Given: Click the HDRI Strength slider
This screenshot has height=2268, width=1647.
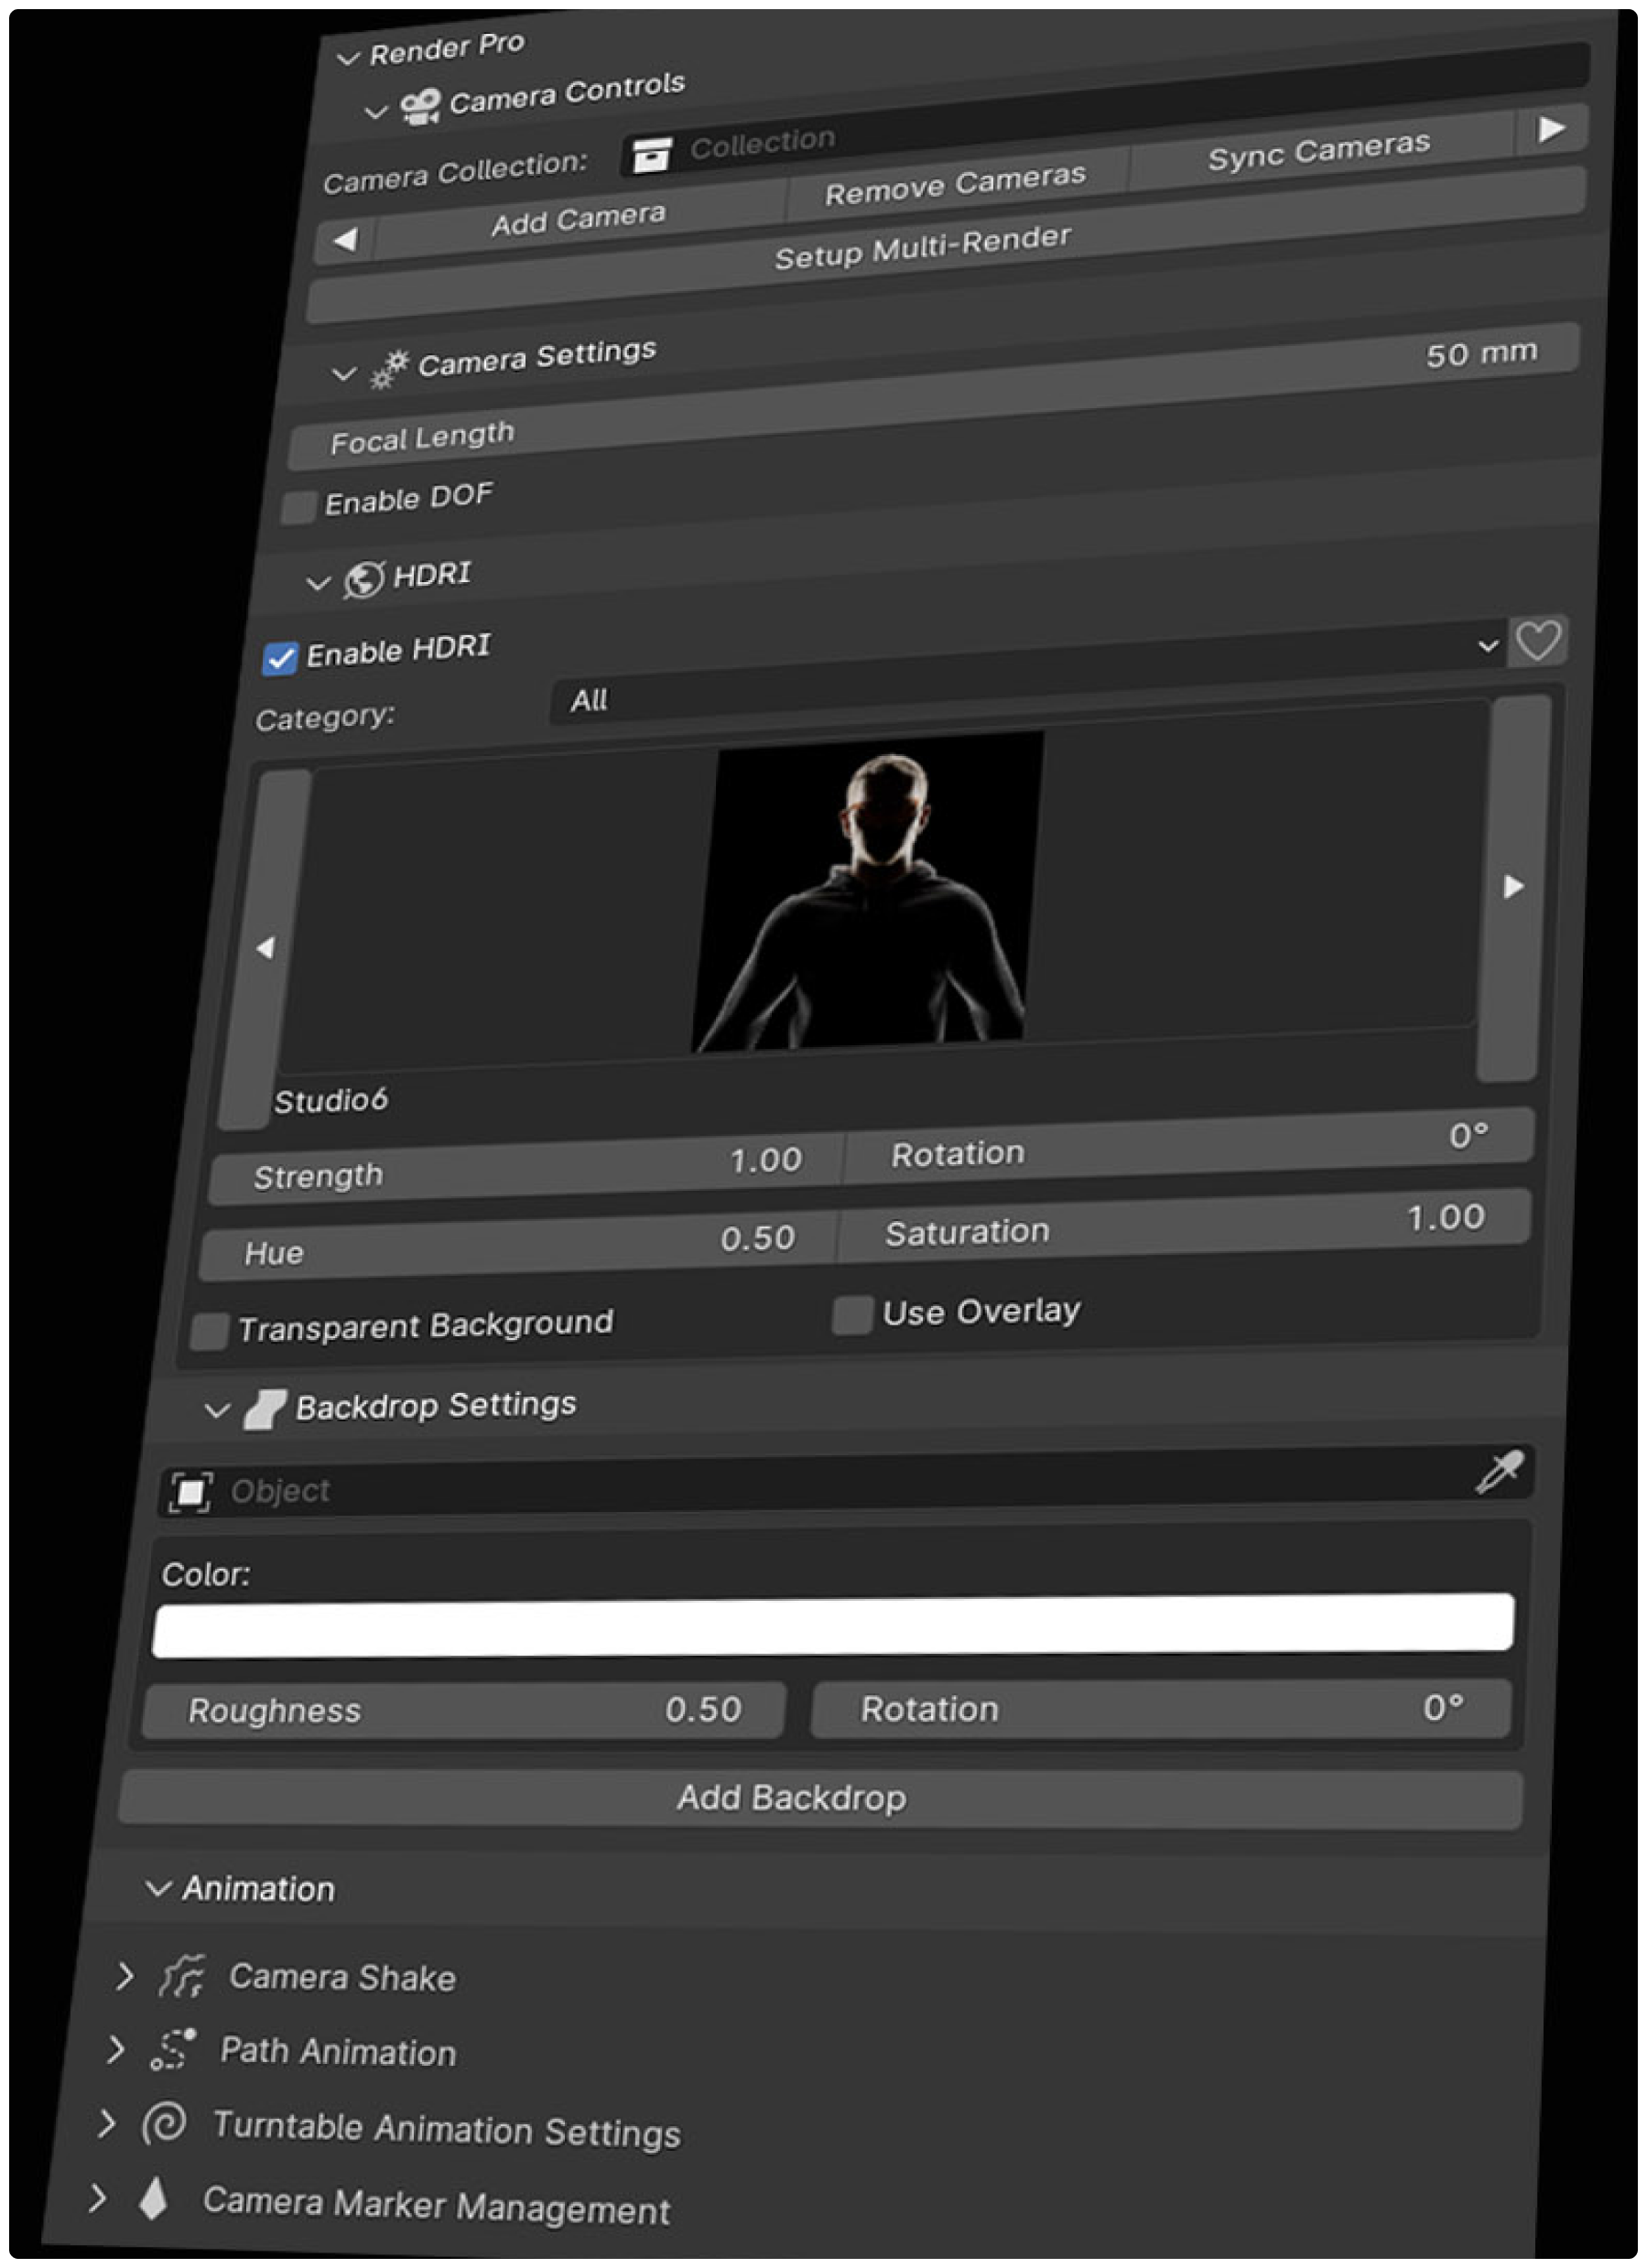Looking at the screenshot, I should (x=526, y=1168).
